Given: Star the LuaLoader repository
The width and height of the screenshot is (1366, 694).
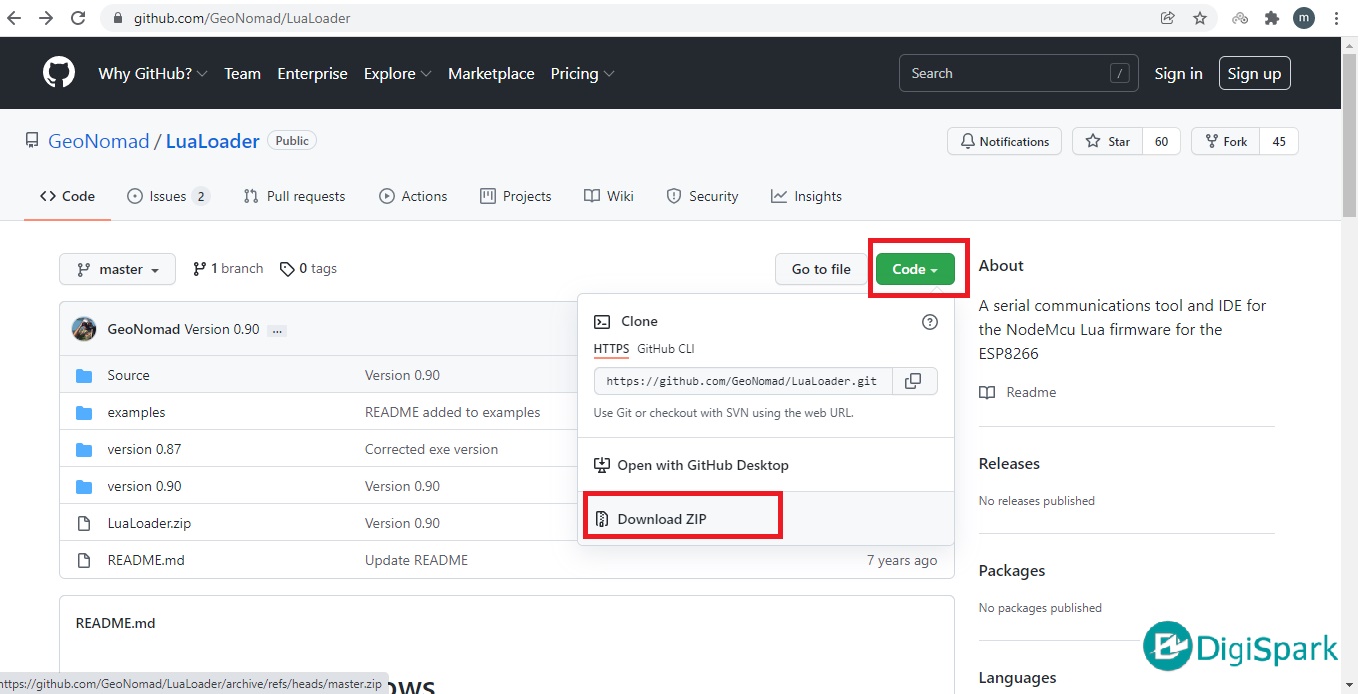Looking at the screenshot, I should coord(1108,141).
